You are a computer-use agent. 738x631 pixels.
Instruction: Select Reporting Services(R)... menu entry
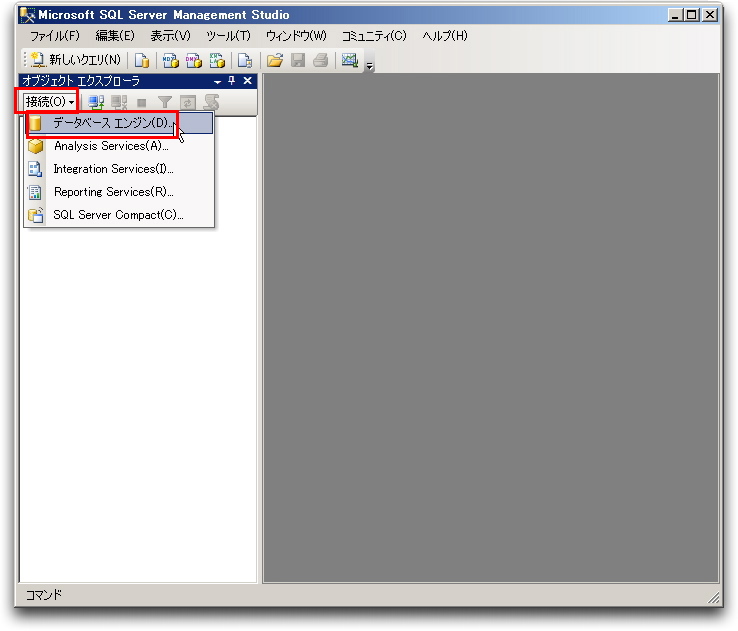pos(120,192)
